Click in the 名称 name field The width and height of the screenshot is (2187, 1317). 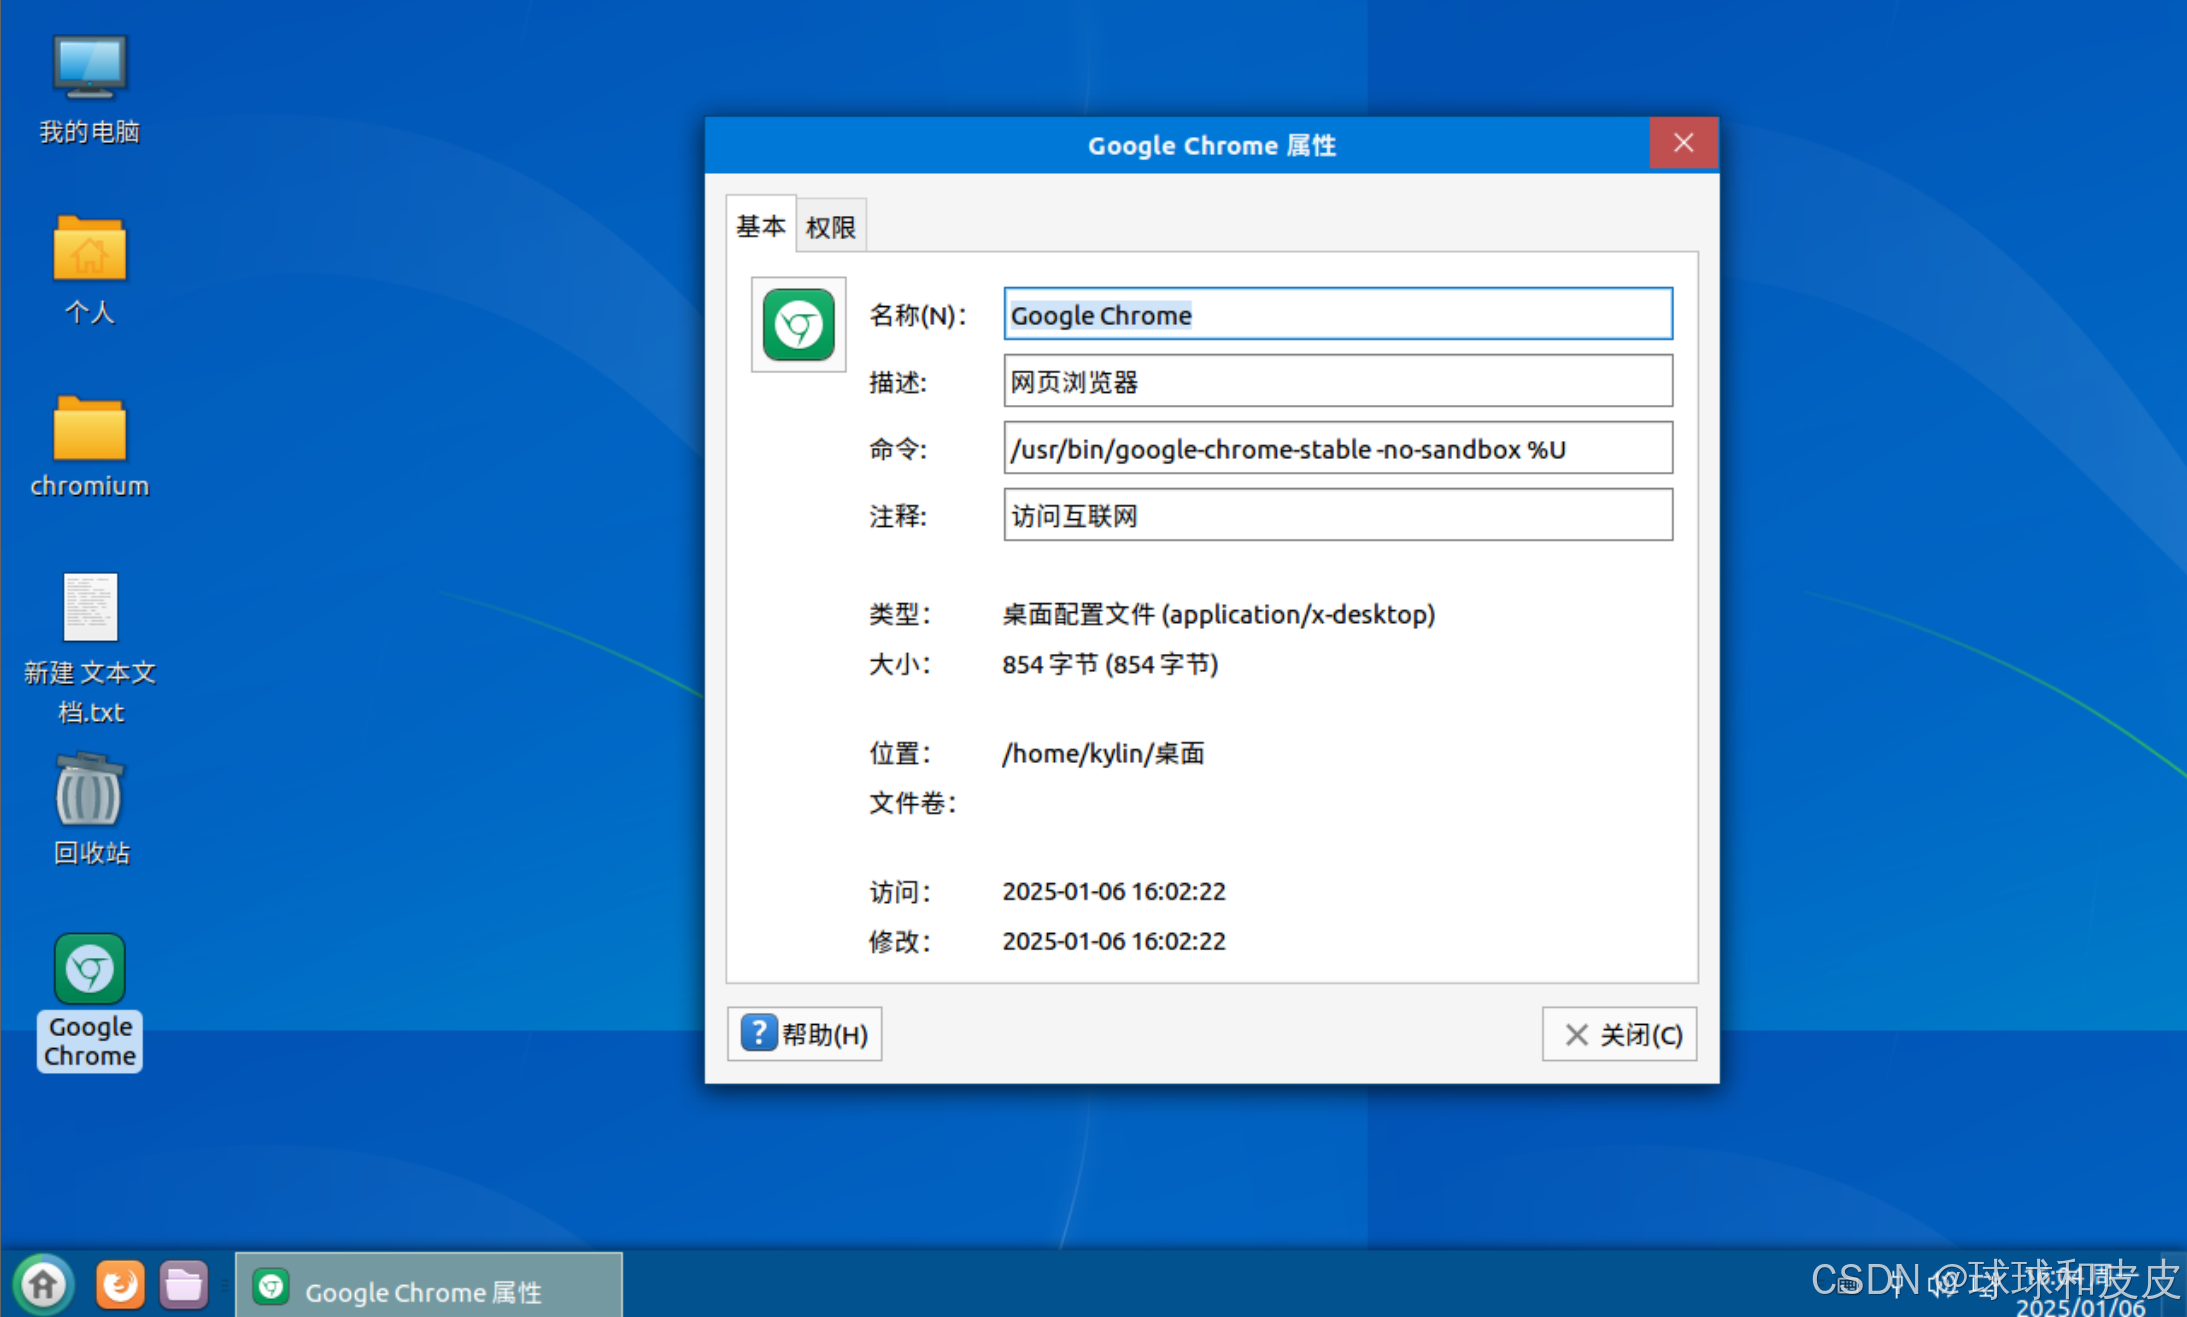click(x=1337, y=315)
